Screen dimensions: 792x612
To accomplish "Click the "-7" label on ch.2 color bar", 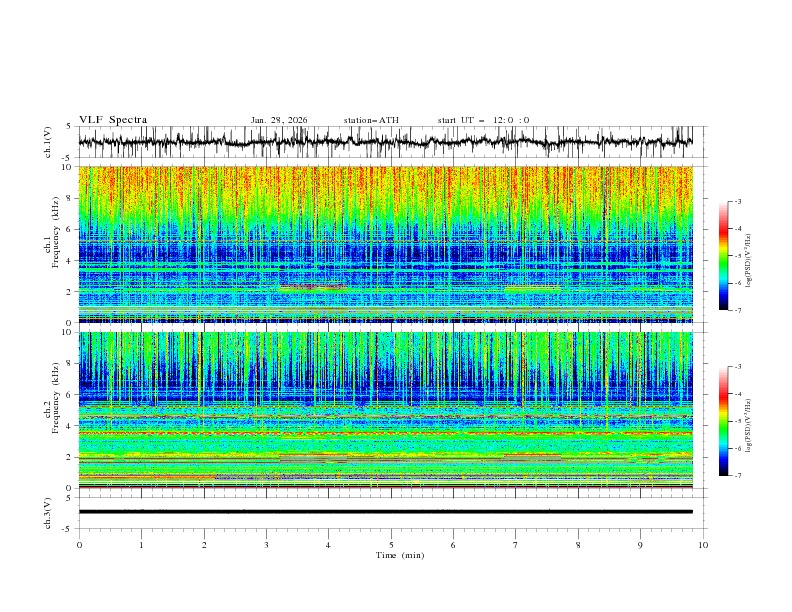I will pyautogui.click(x=738, y=476).
